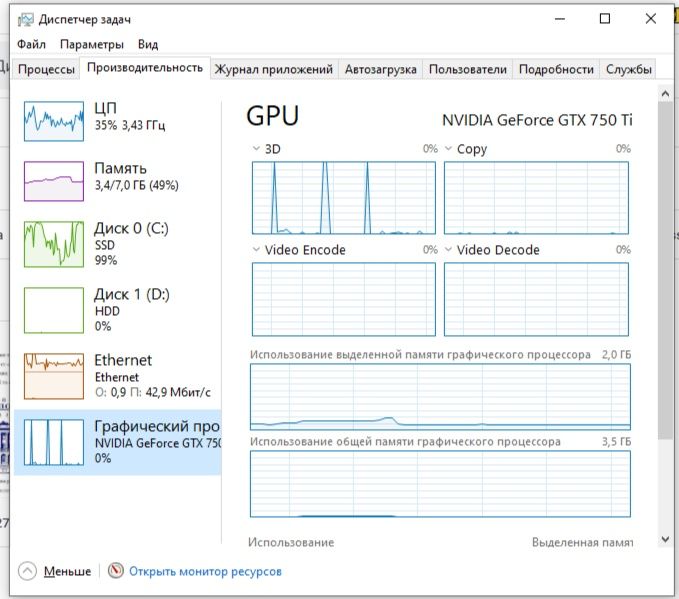Select the Память memory graph thumbnail
The image size is (679, 599).
53,182
